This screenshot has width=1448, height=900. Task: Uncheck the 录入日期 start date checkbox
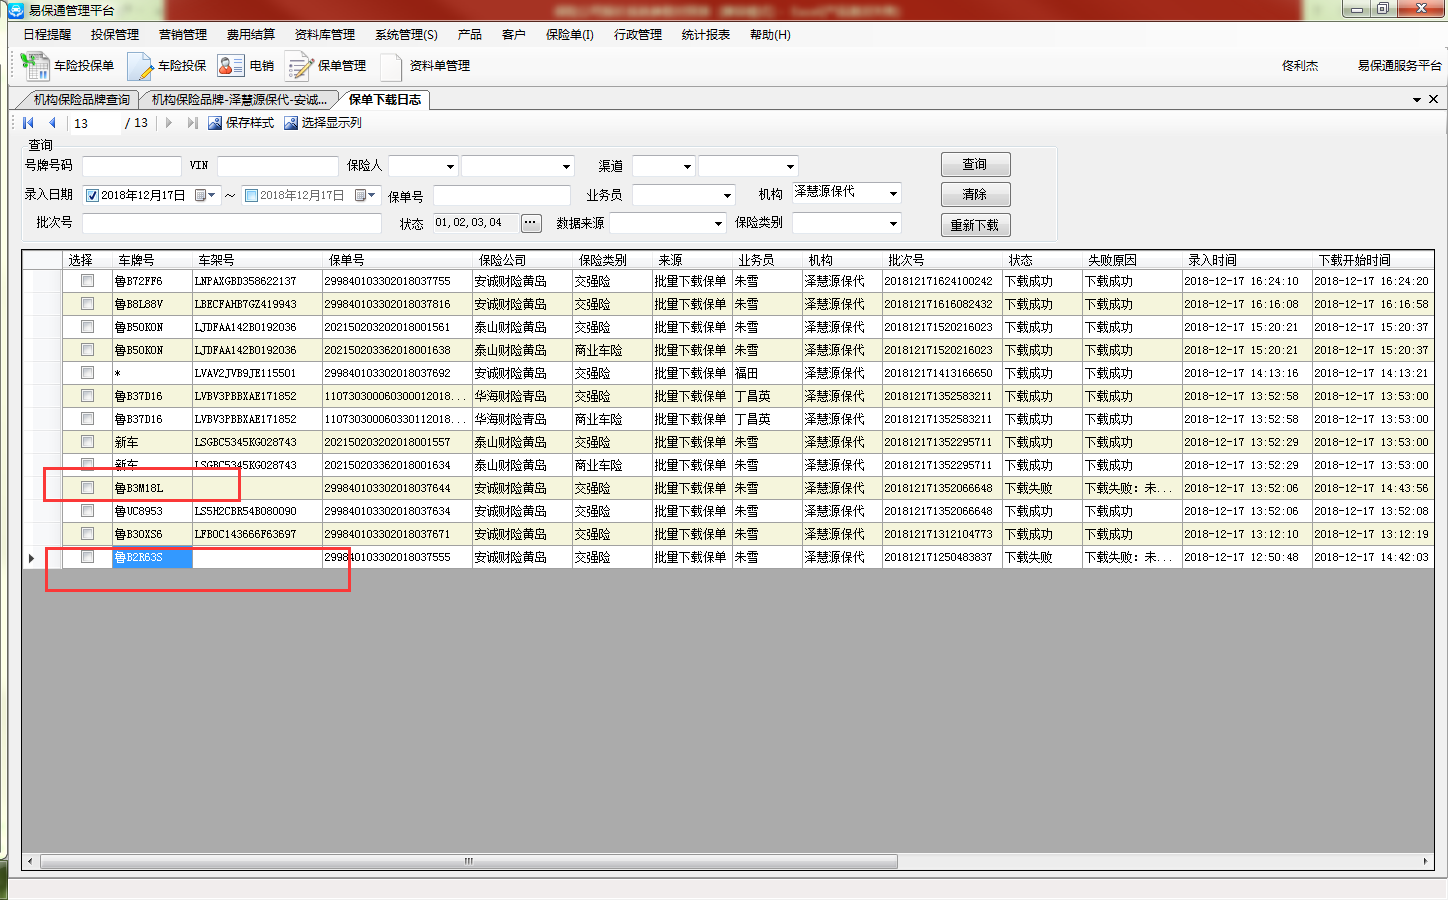coord(92,196)
